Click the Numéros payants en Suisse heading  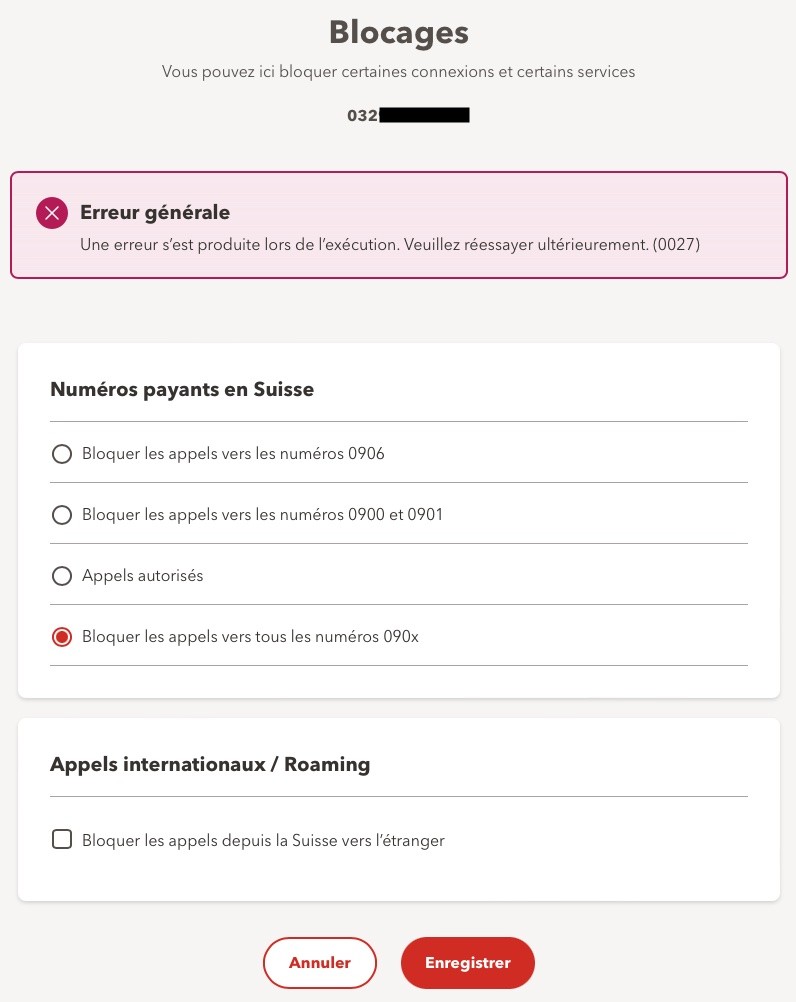click(x=182, y=390)
